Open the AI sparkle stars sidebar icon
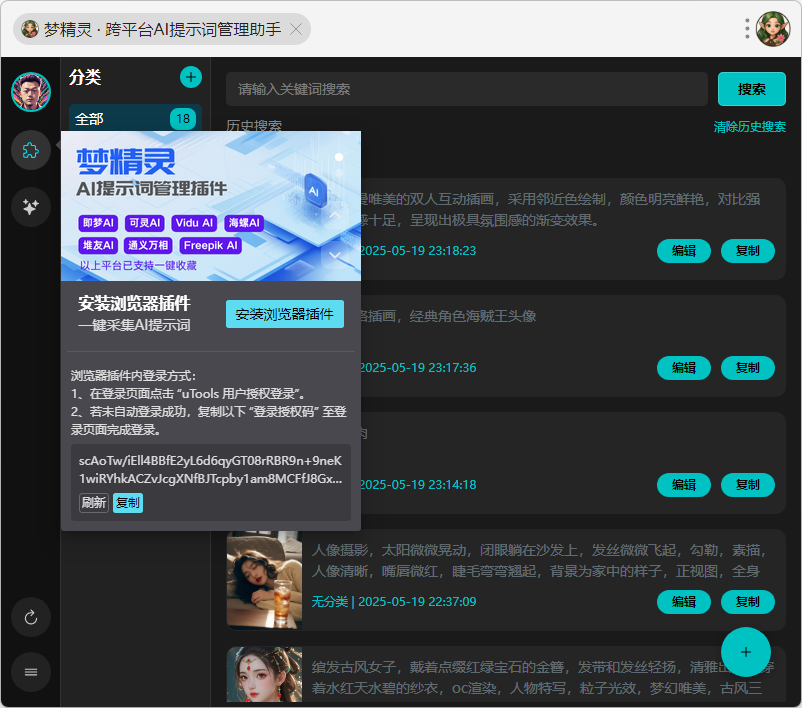The height and width of the screenshot is (708, 802). (31, 207)
